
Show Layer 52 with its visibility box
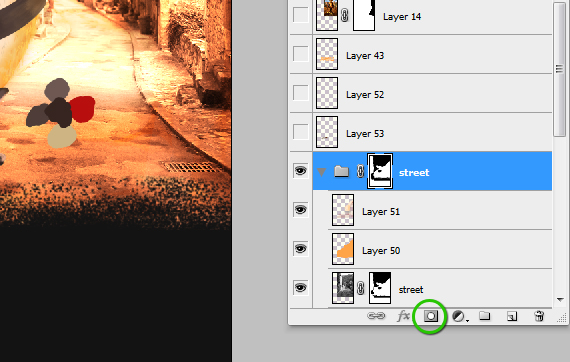pos(301,93)
